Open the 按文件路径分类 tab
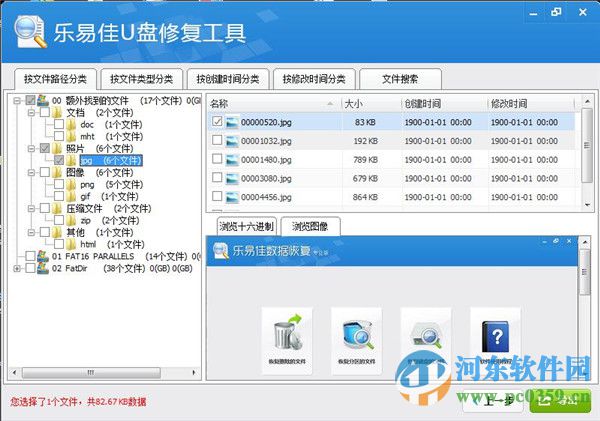The width and height of the screenshot is (600, 421). (55, 79)
